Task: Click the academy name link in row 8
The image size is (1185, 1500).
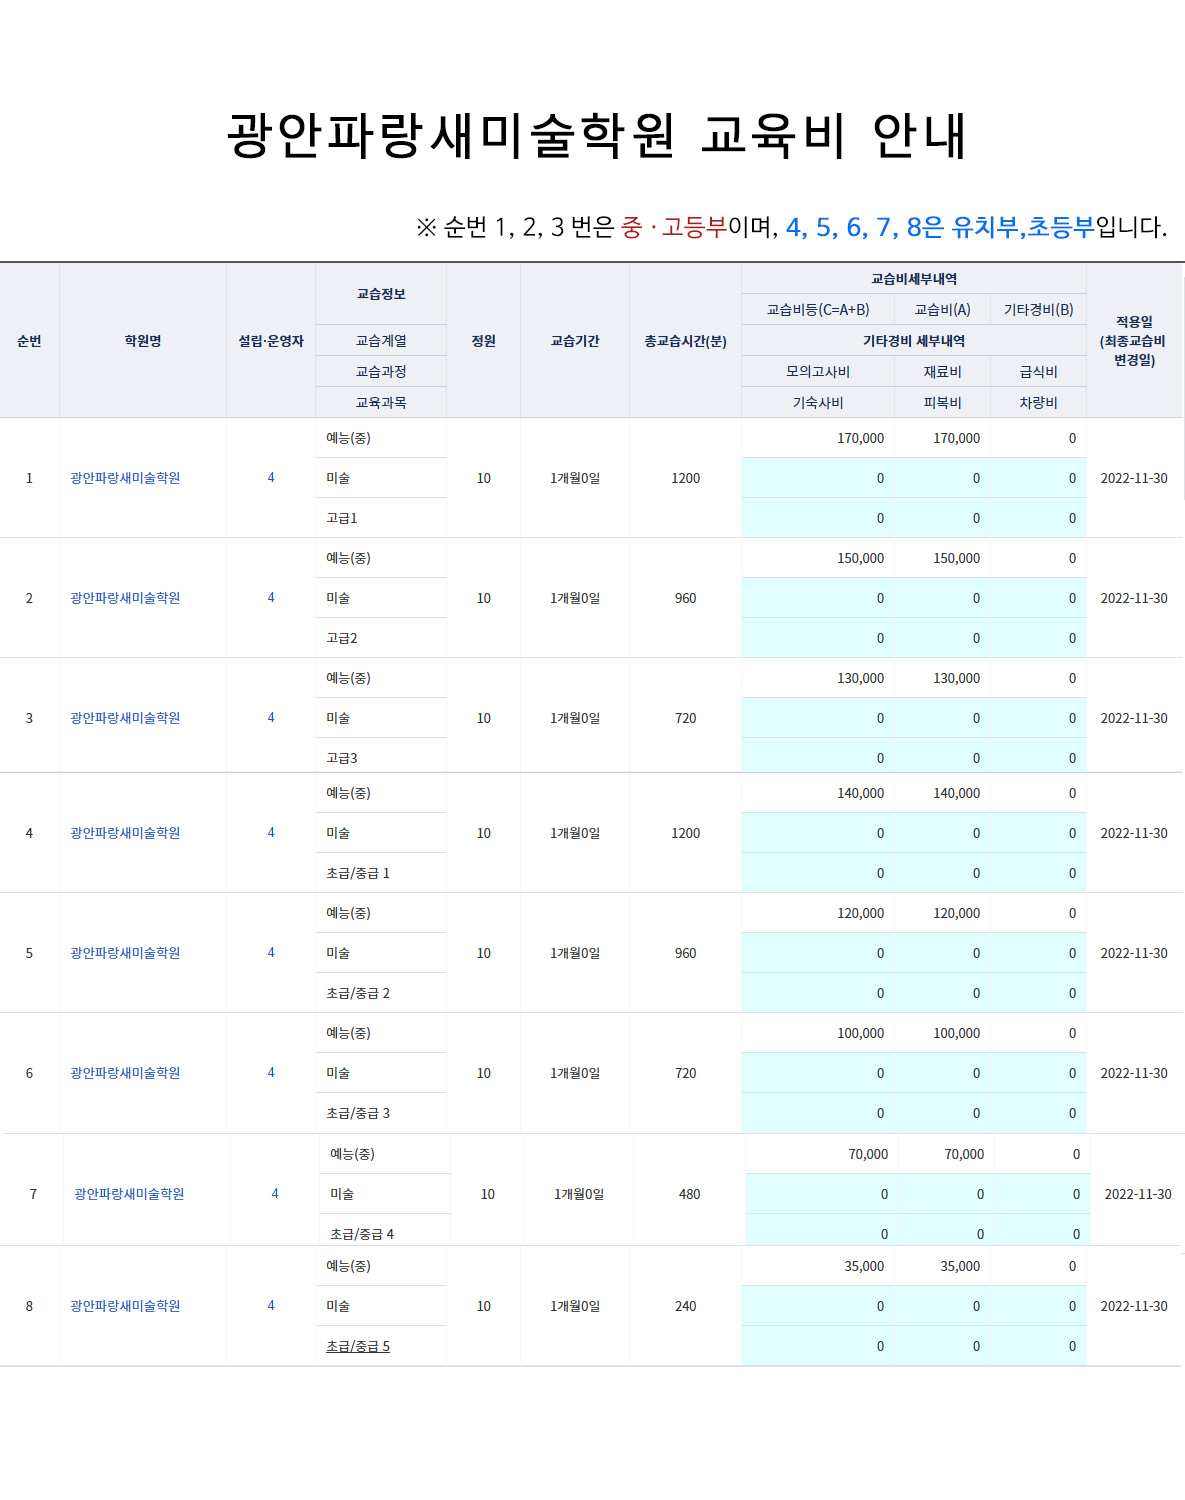Action: (x=125, y=1306)
